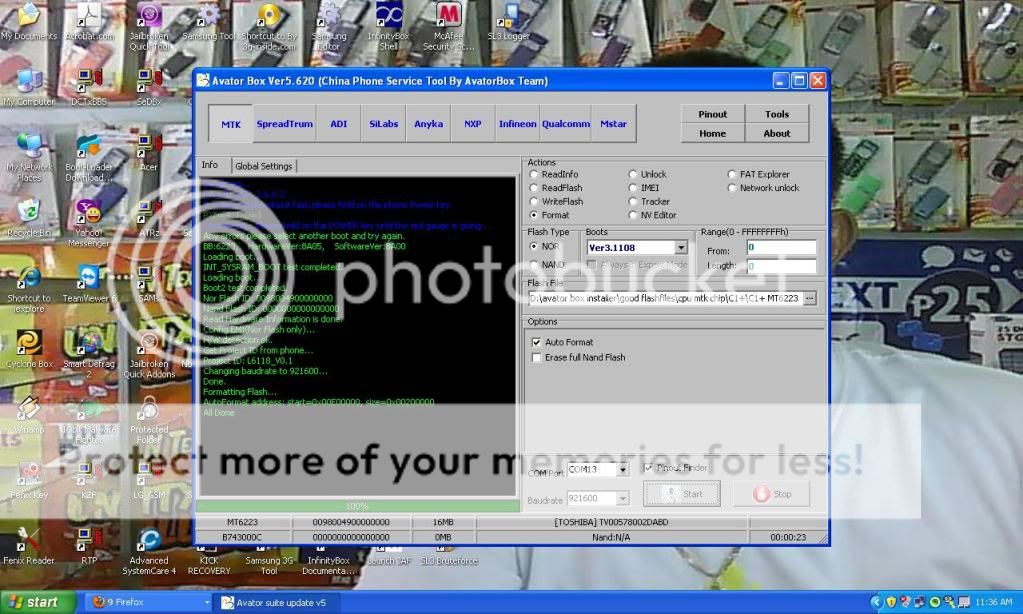Click the Pinout button
Screen dimensions: 1023x614
pos(712,114)
